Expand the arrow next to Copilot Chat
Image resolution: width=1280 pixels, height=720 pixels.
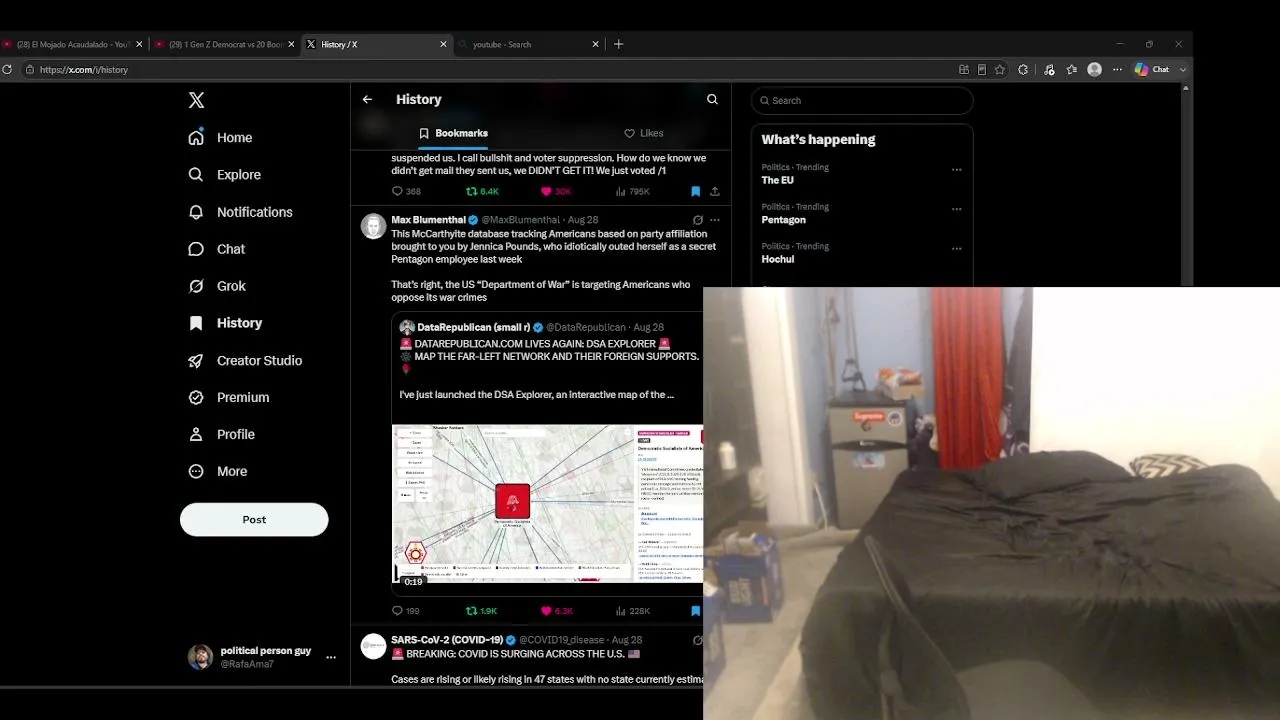(x=1183, y=70)
